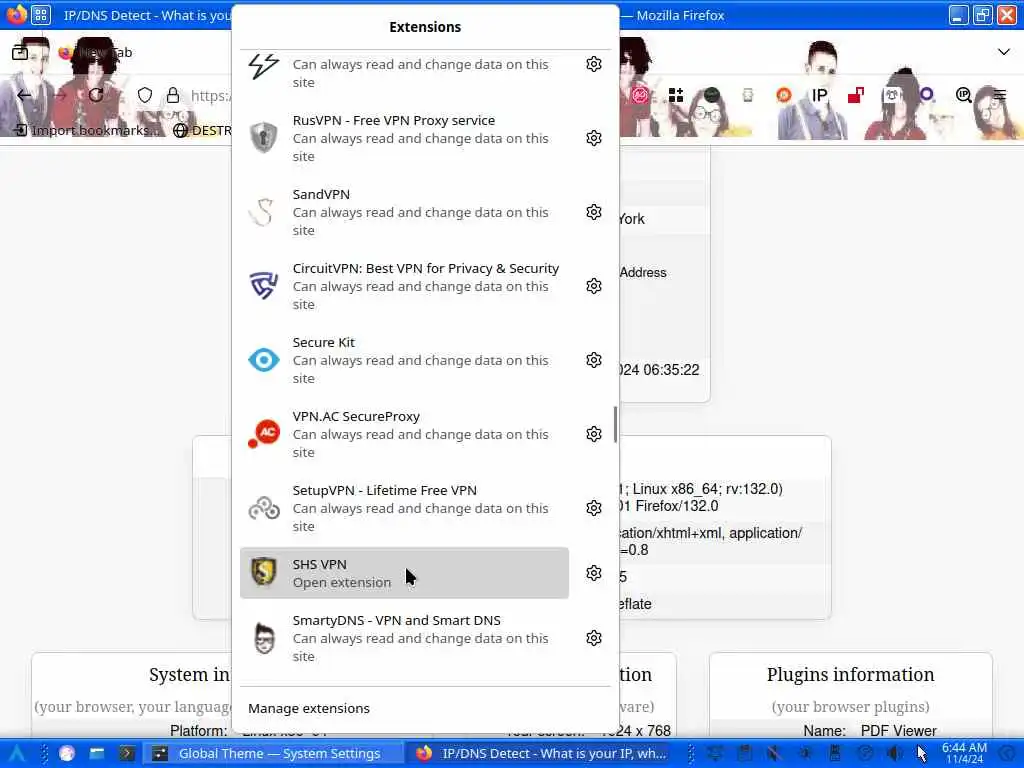Launch the terminal icon in taskbar
The height and width of the screenshot is (768, 1024).
(127, 753)
